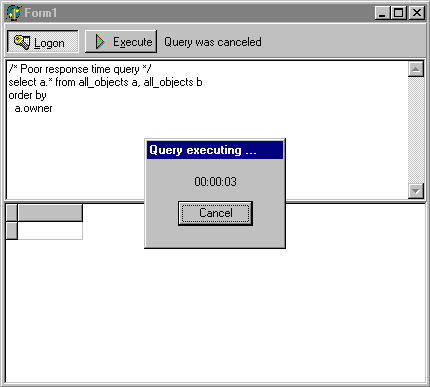Maximize the Form1 window
This screenshot has height=387, width=430.
tap(399, 13)
